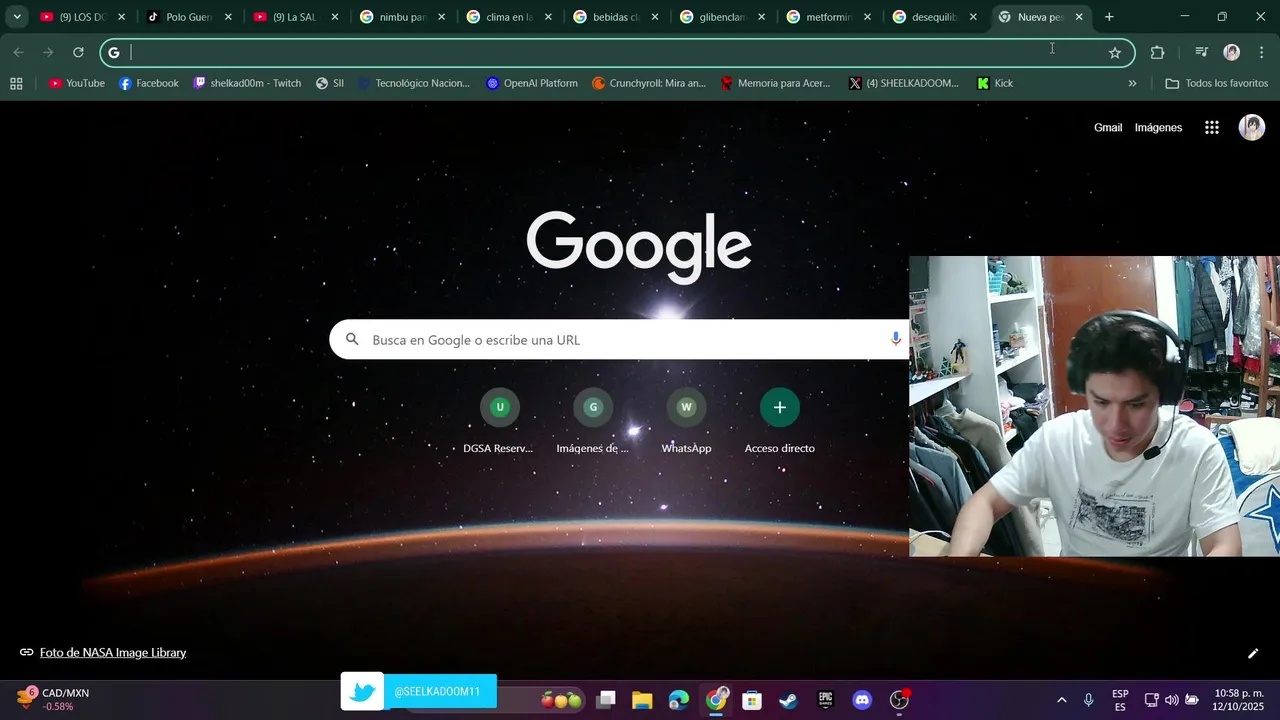Open Google apps grid launcher
This screenshot has height=720, width=1280.
pos(1212,127)
